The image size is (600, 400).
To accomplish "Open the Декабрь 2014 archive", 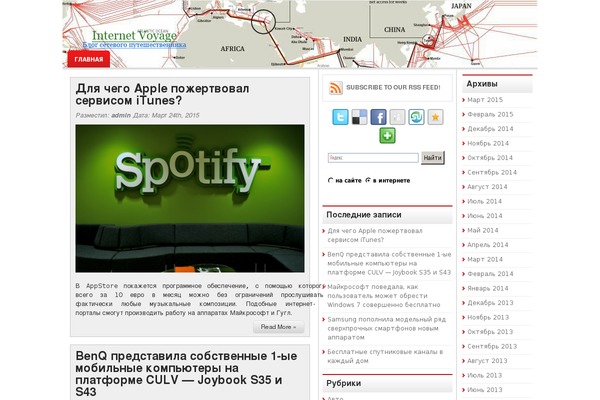I will tap(490, 129).
